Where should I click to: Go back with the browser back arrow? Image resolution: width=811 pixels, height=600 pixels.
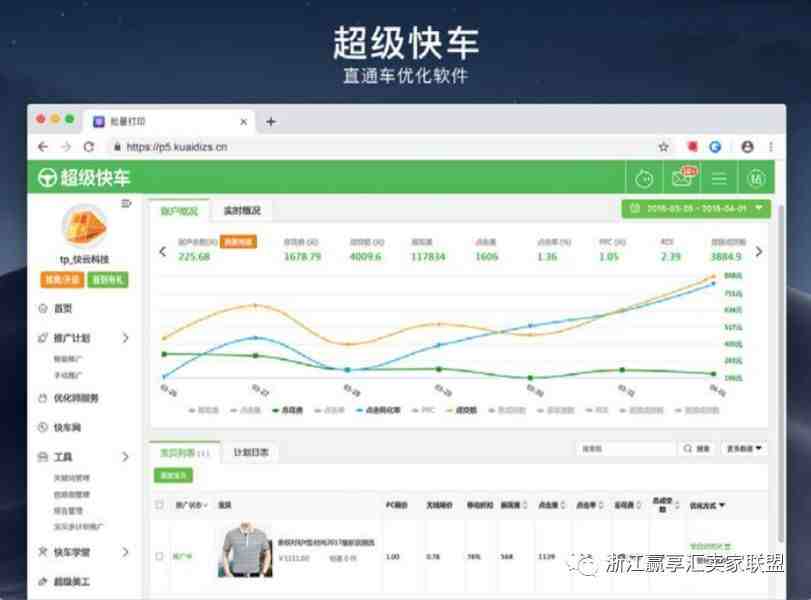43,147
